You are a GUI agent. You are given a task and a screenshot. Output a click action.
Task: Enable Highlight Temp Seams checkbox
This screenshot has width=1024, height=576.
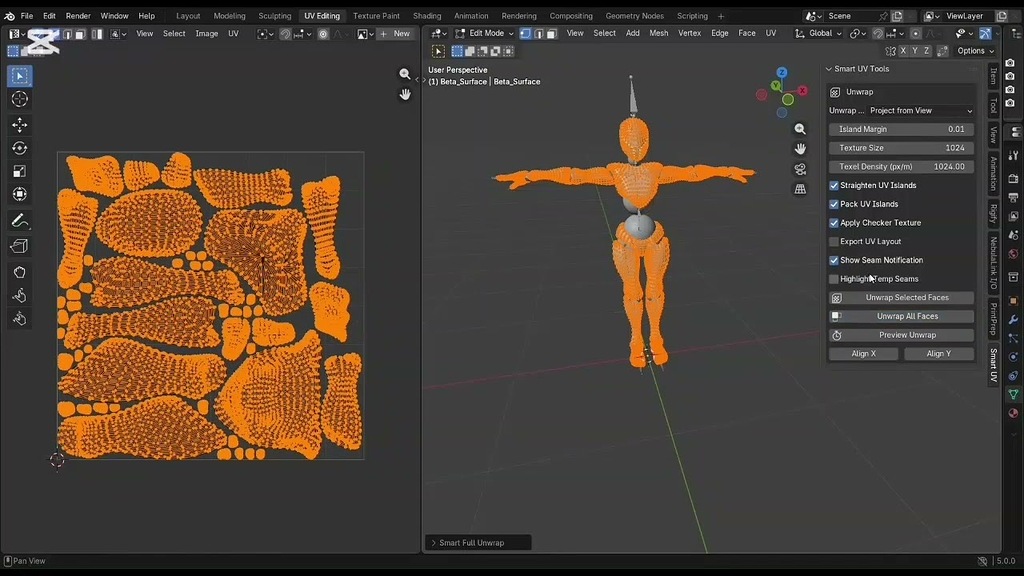pyautogui.click(x=834, y=279)
